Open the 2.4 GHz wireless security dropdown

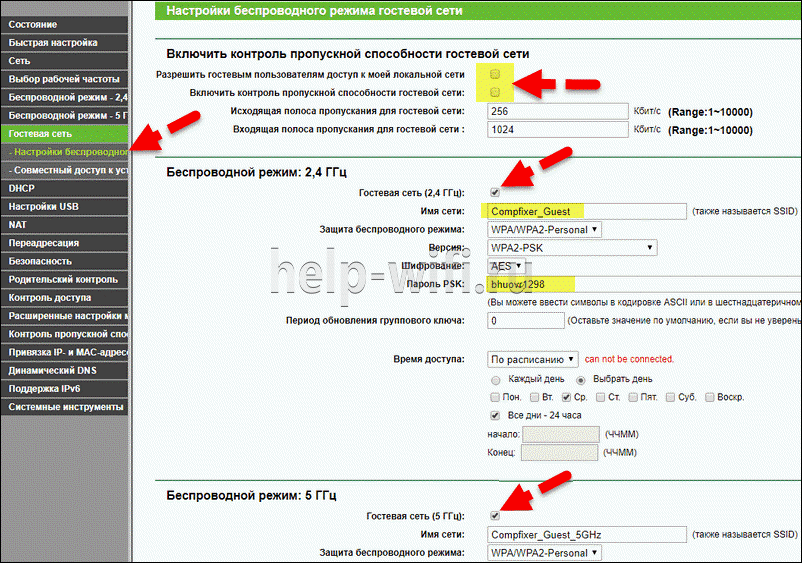point(545,229)
